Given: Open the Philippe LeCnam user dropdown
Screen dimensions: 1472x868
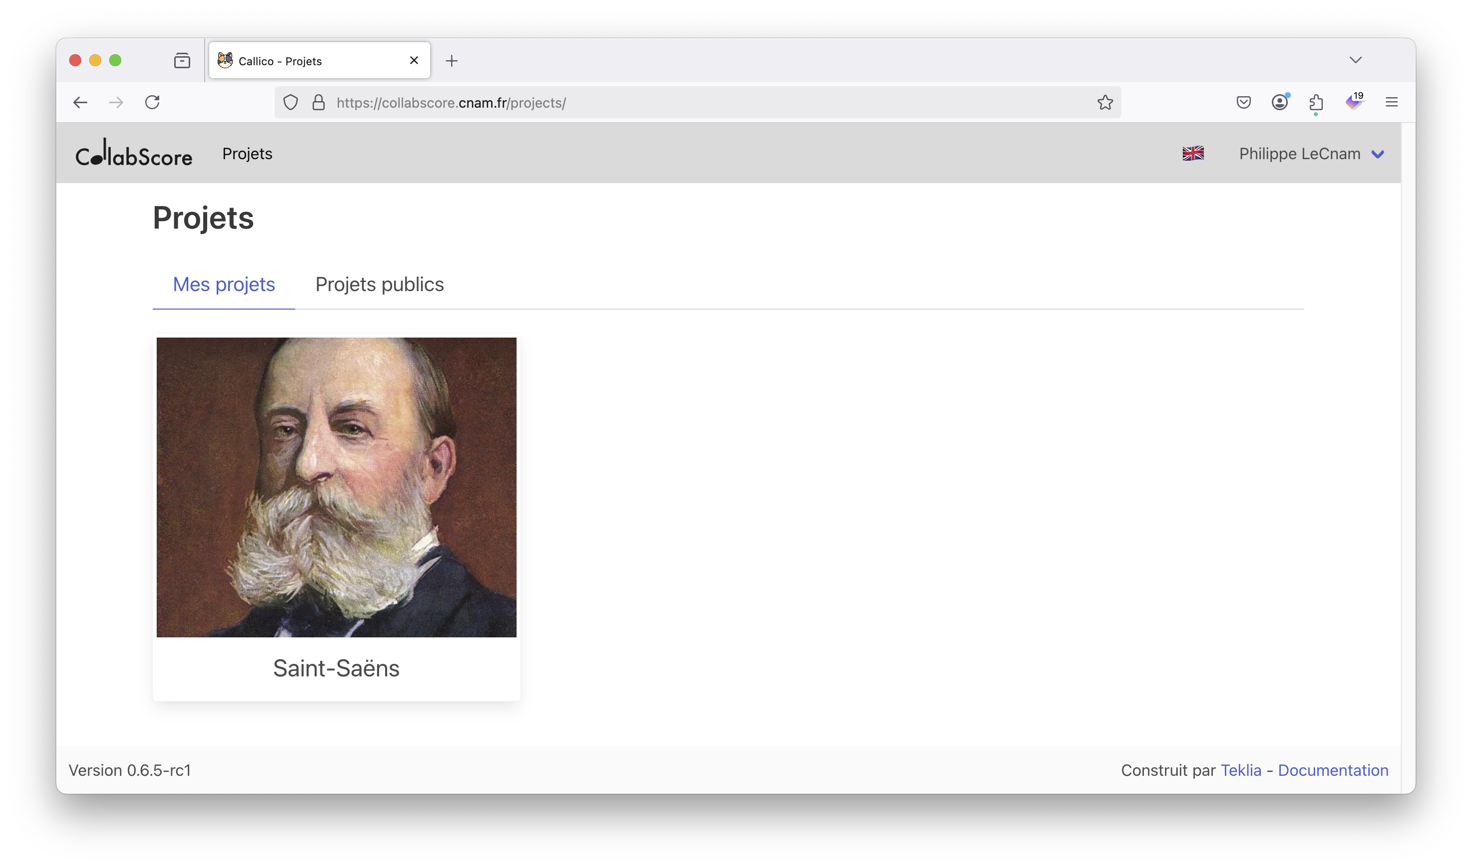Looking at the screenshot, I should 1311,154.
